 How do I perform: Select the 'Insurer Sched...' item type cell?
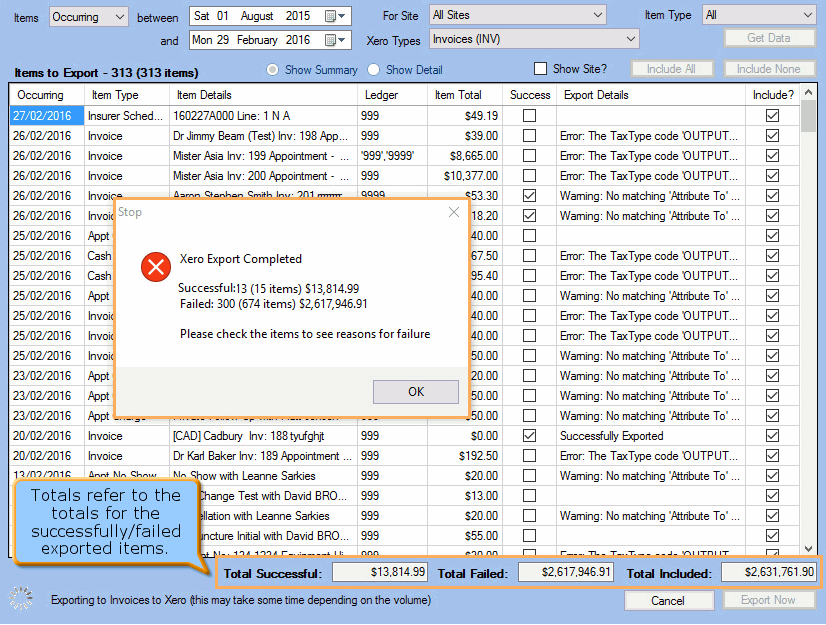point(127,115)
